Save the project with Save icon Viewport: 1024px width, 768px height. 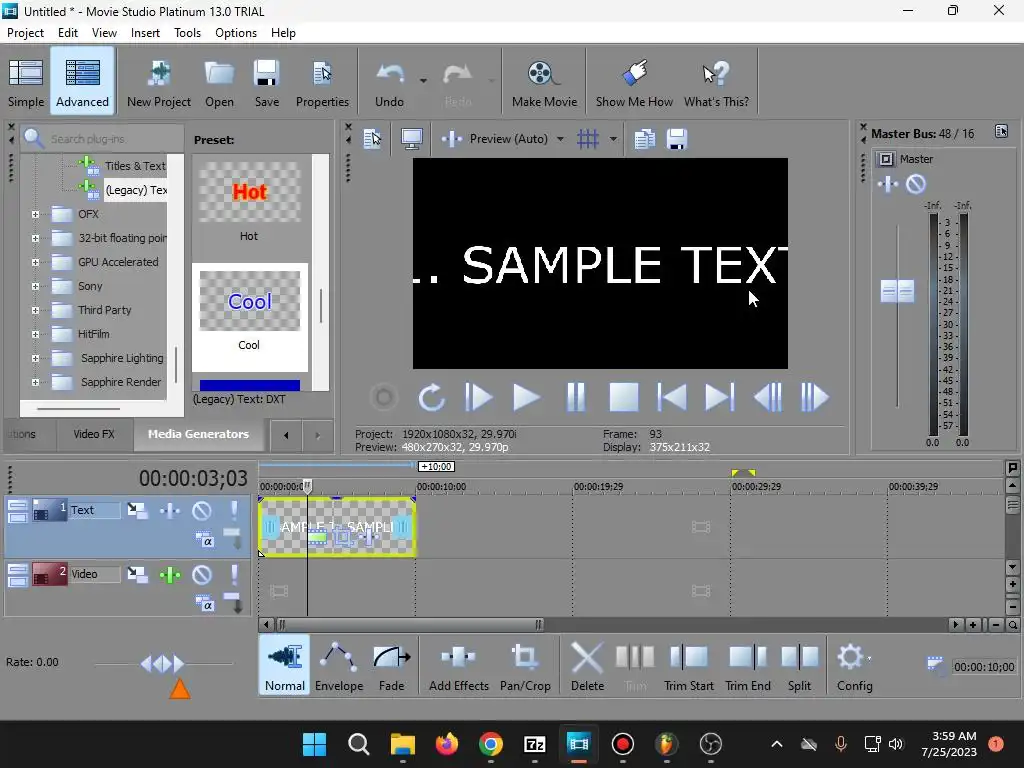pyautogui.click(x=266, y=83)
